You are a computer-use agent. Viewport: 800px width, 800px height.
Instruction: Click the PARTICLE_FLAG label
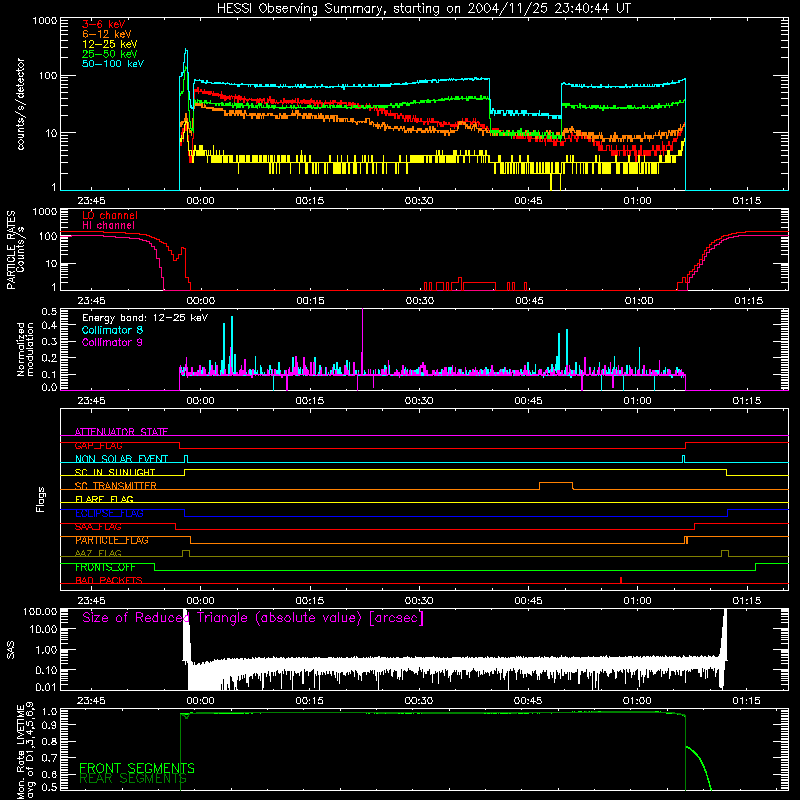pyautogui.click(x=112, y=540)
